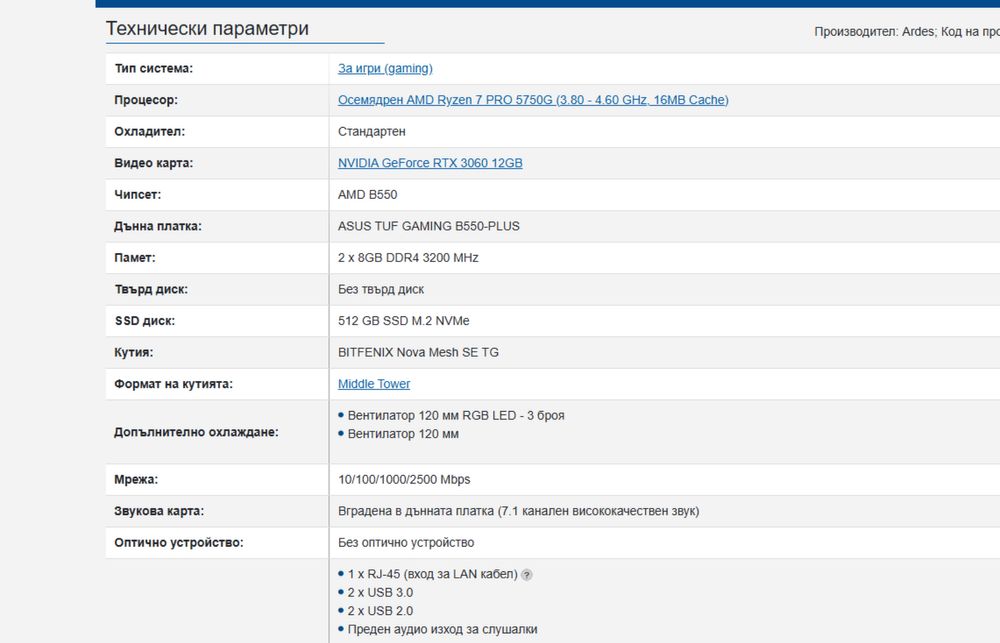The image size is (1000, 643).
Task: Open the Middle Tower link
Action: [374, 383]
